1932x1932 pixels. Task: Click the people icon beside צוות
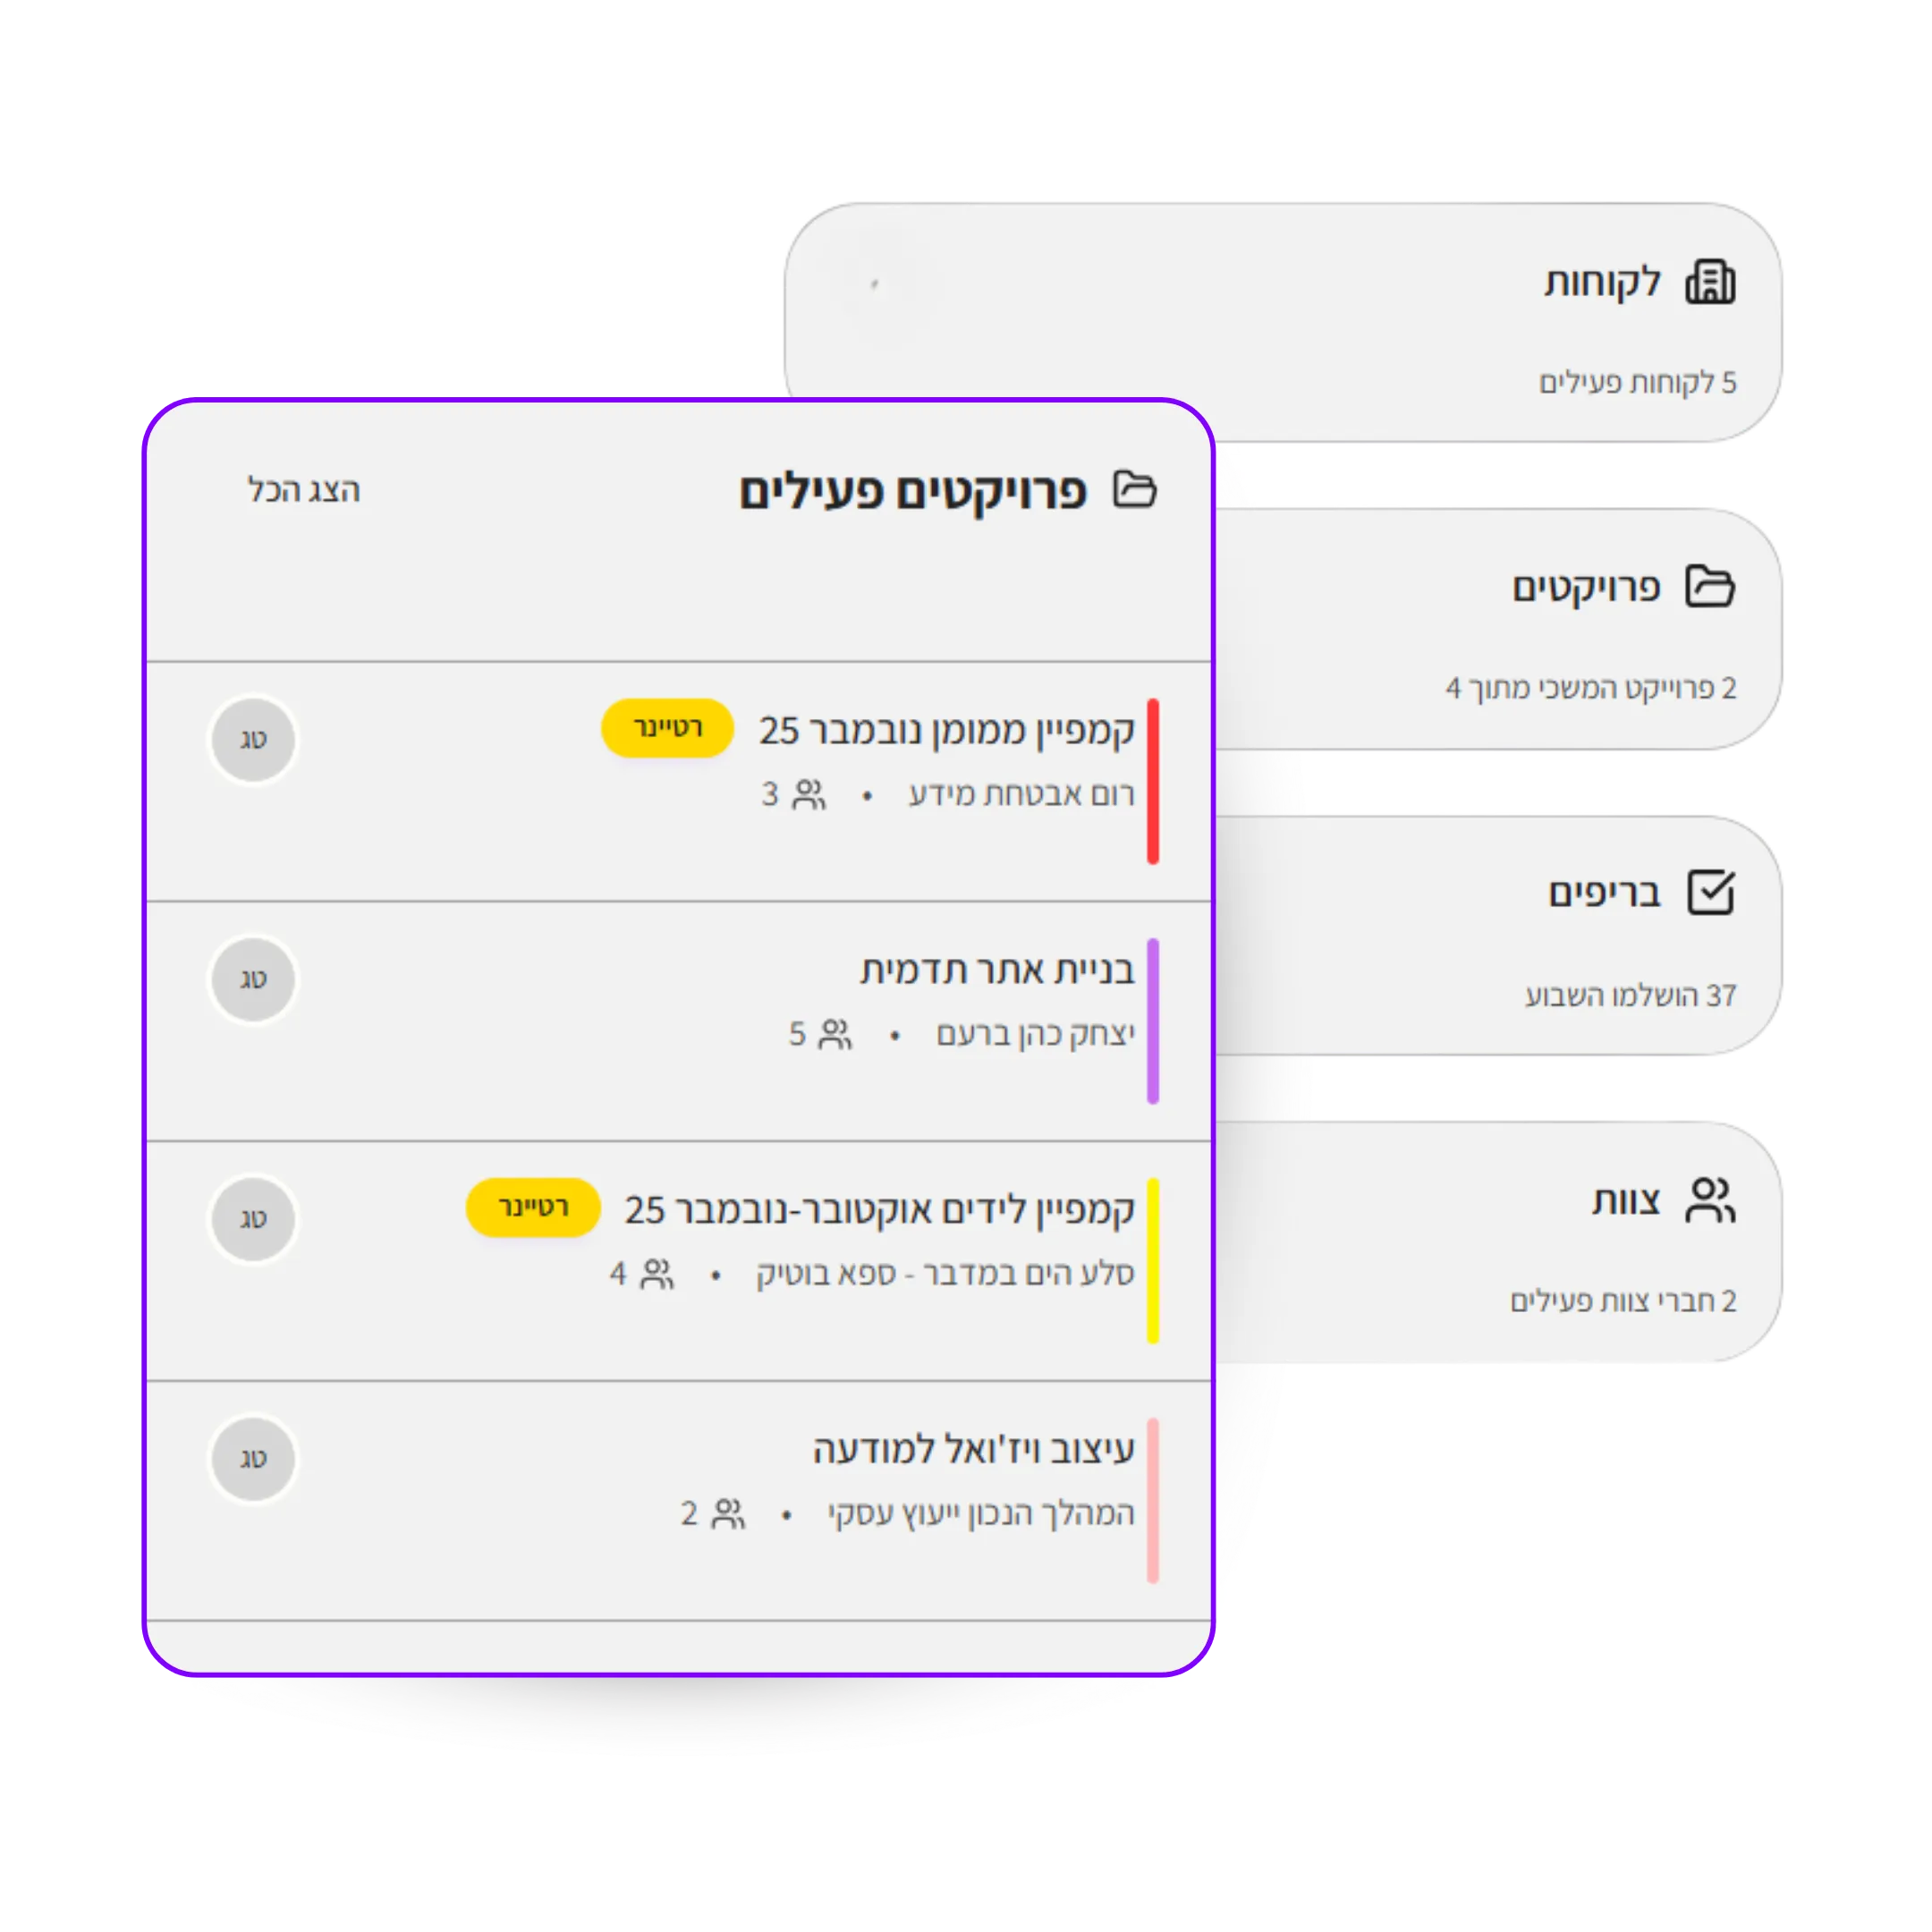(x=1710, y=1199)
